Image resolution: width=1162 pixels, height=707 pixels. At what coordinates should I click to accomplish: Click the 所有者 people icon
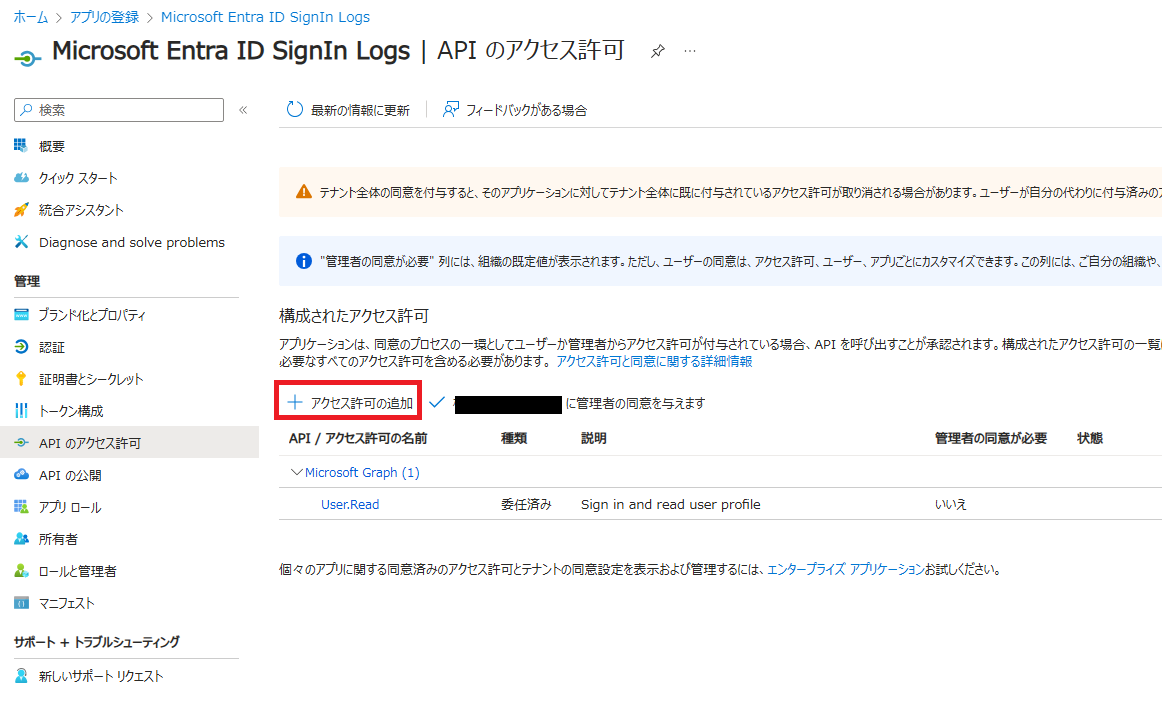(21, 539)
